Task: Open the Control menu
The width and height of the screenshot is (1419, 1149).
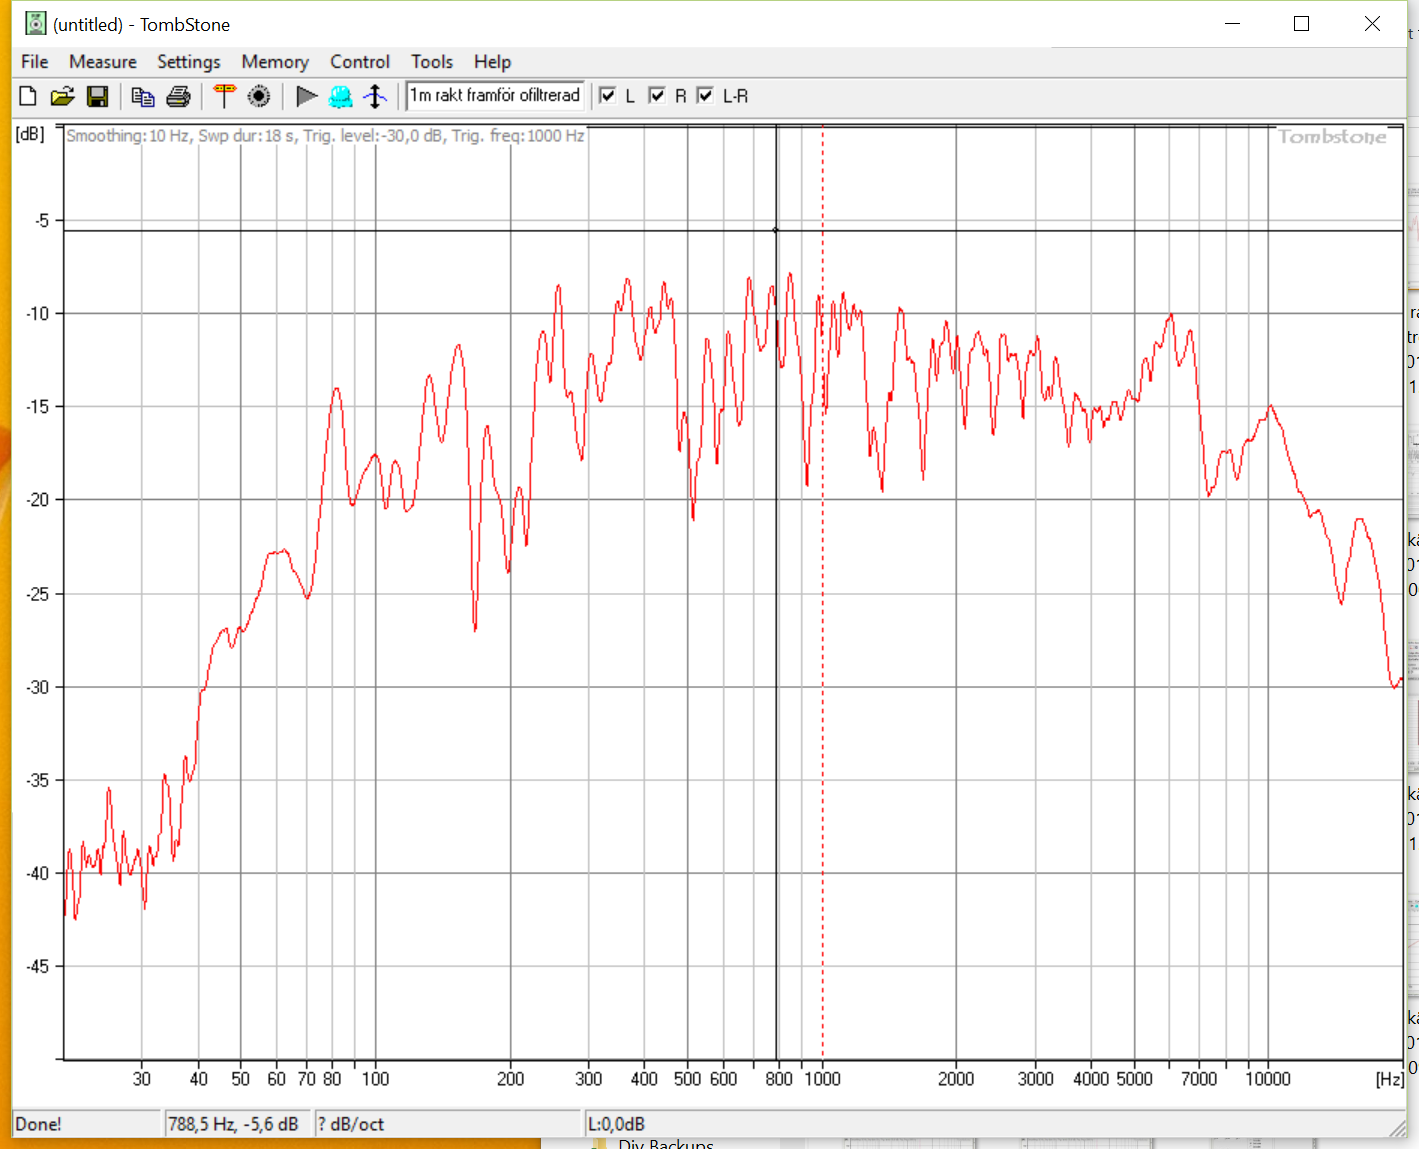Action: pyautogui.click(x=360, y=62)
